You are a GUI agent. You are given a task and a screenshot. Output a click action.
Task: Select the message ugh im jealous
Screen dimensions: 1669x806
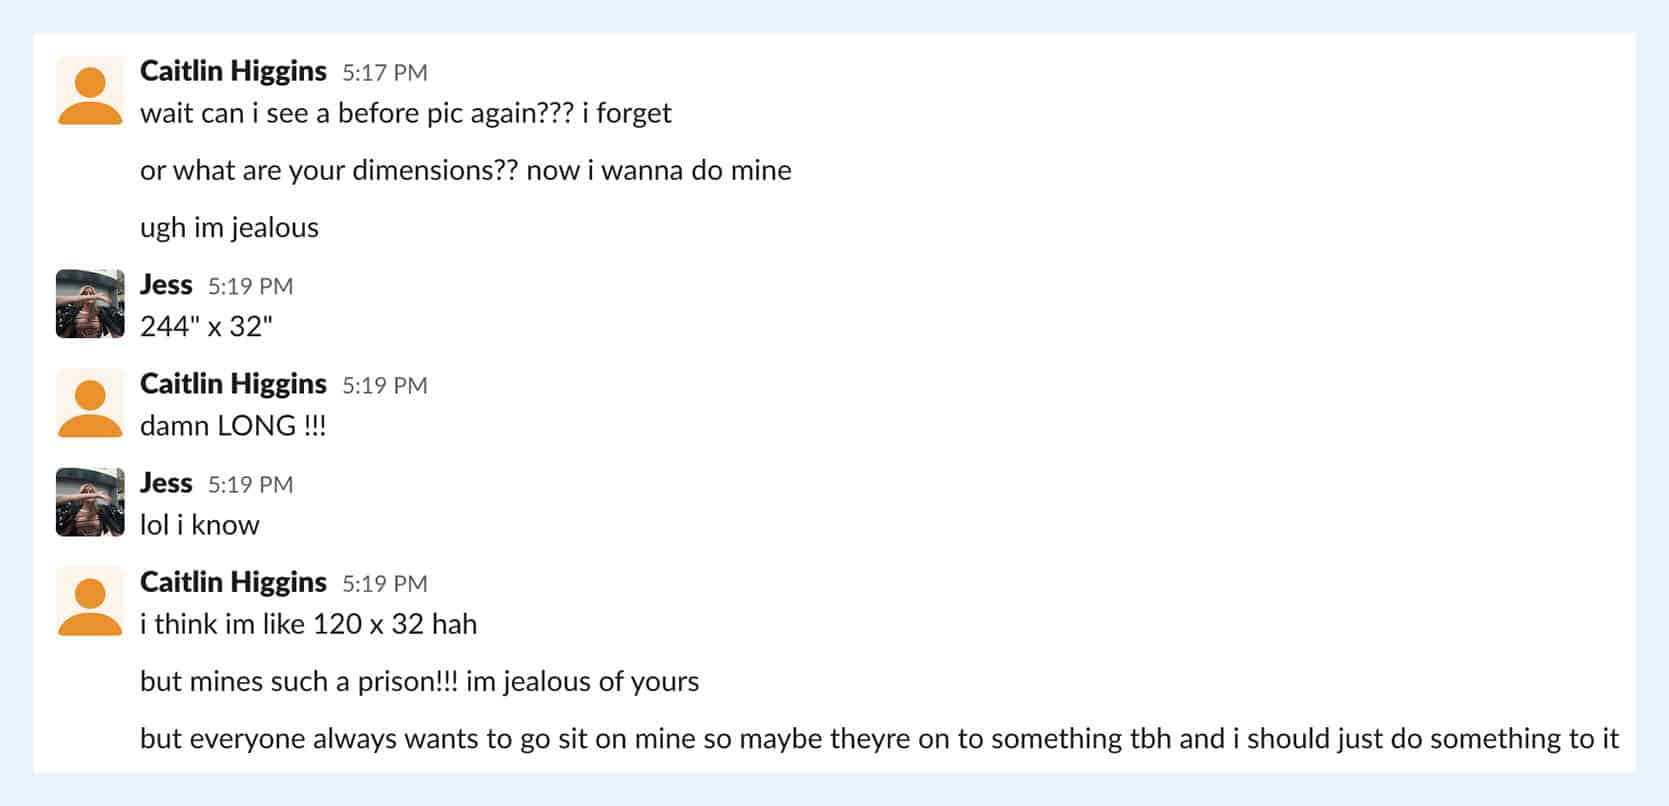point(229,228)
